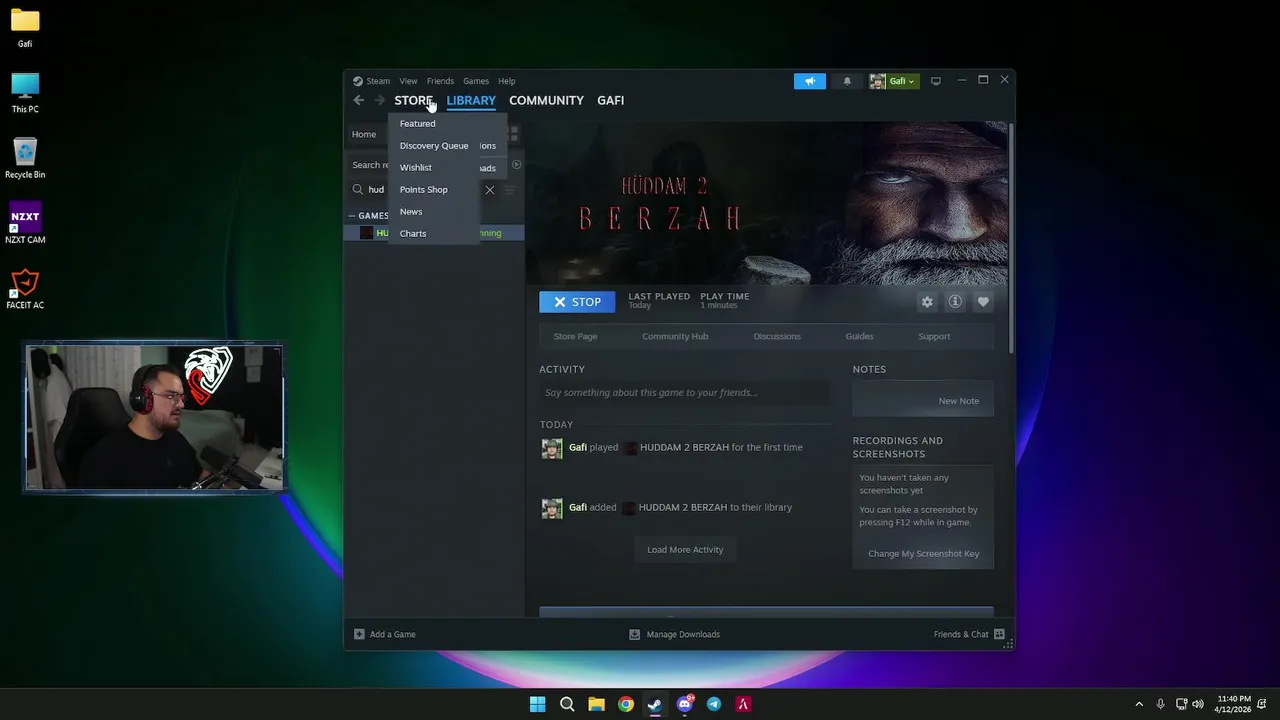The width and height of the screenshot is (1280, 720).
Task: Show game info panel icon
Action: click(x=955, y=302)
